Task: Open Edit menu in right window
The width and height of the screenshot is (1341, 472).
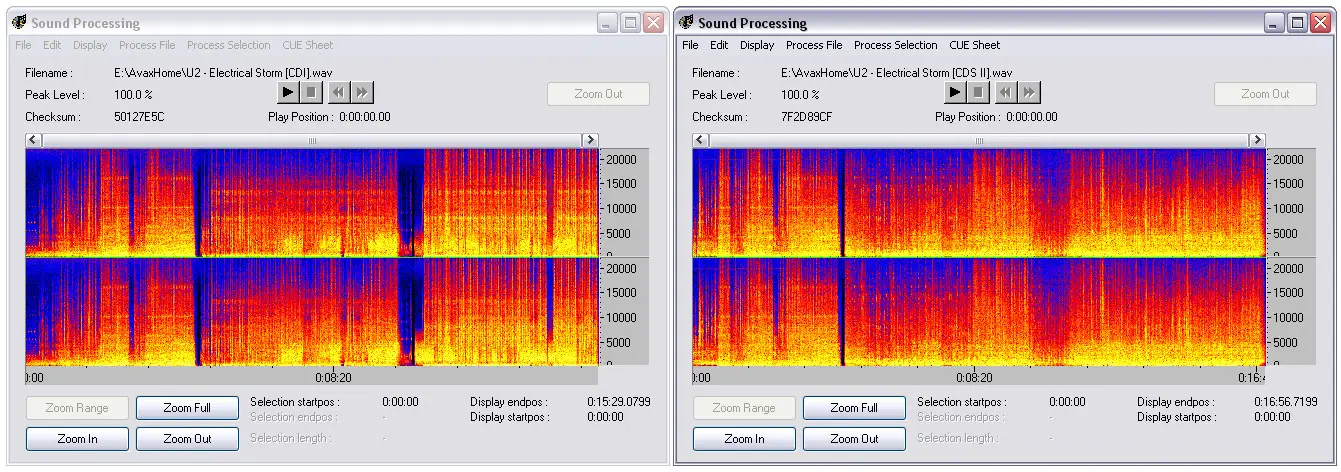Action: pyautogui.click(x=719, y=45)
